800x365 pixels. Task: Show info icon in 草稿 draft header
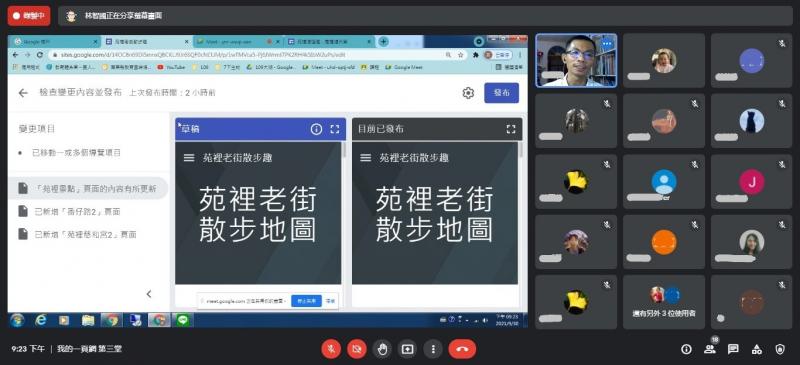click(x=316, y=129)
